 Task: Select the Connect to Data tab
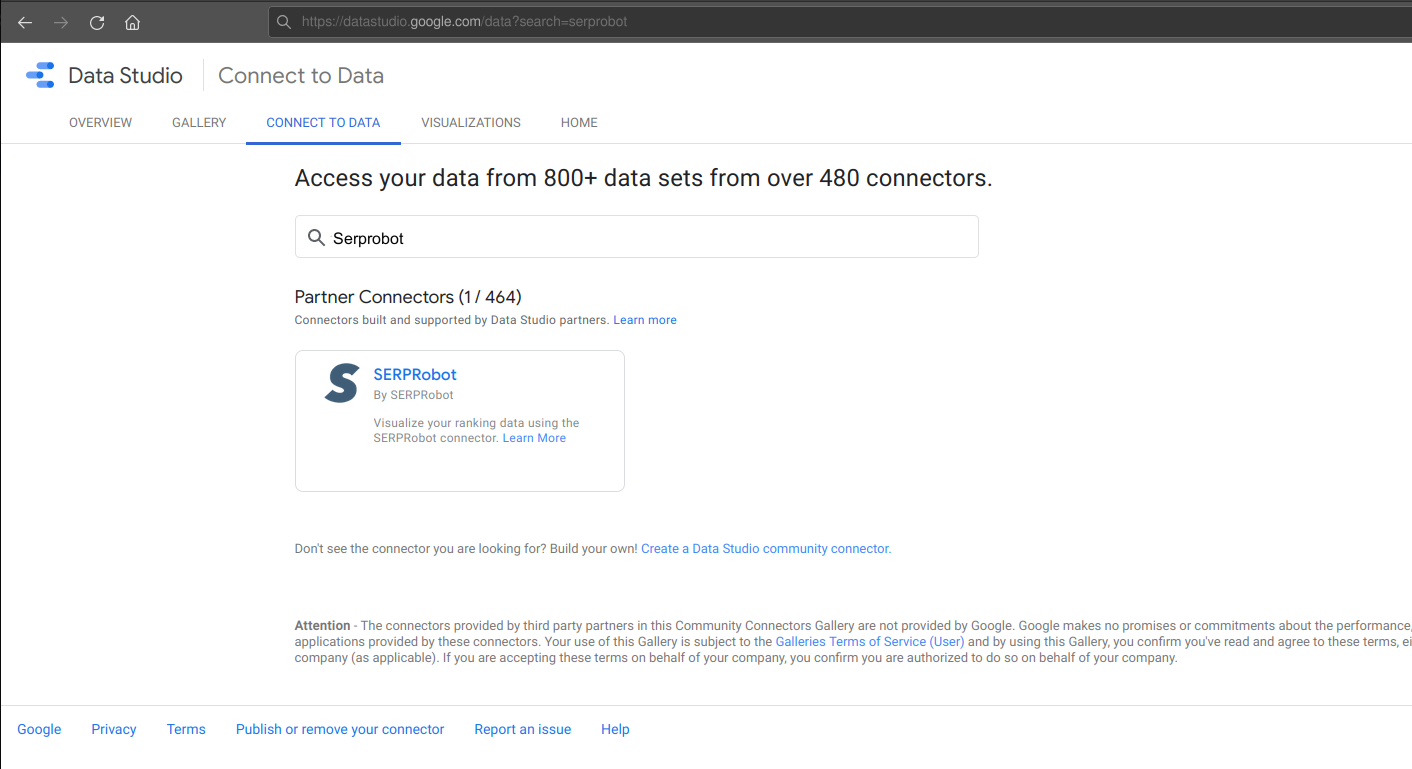[x=323, y=122]
